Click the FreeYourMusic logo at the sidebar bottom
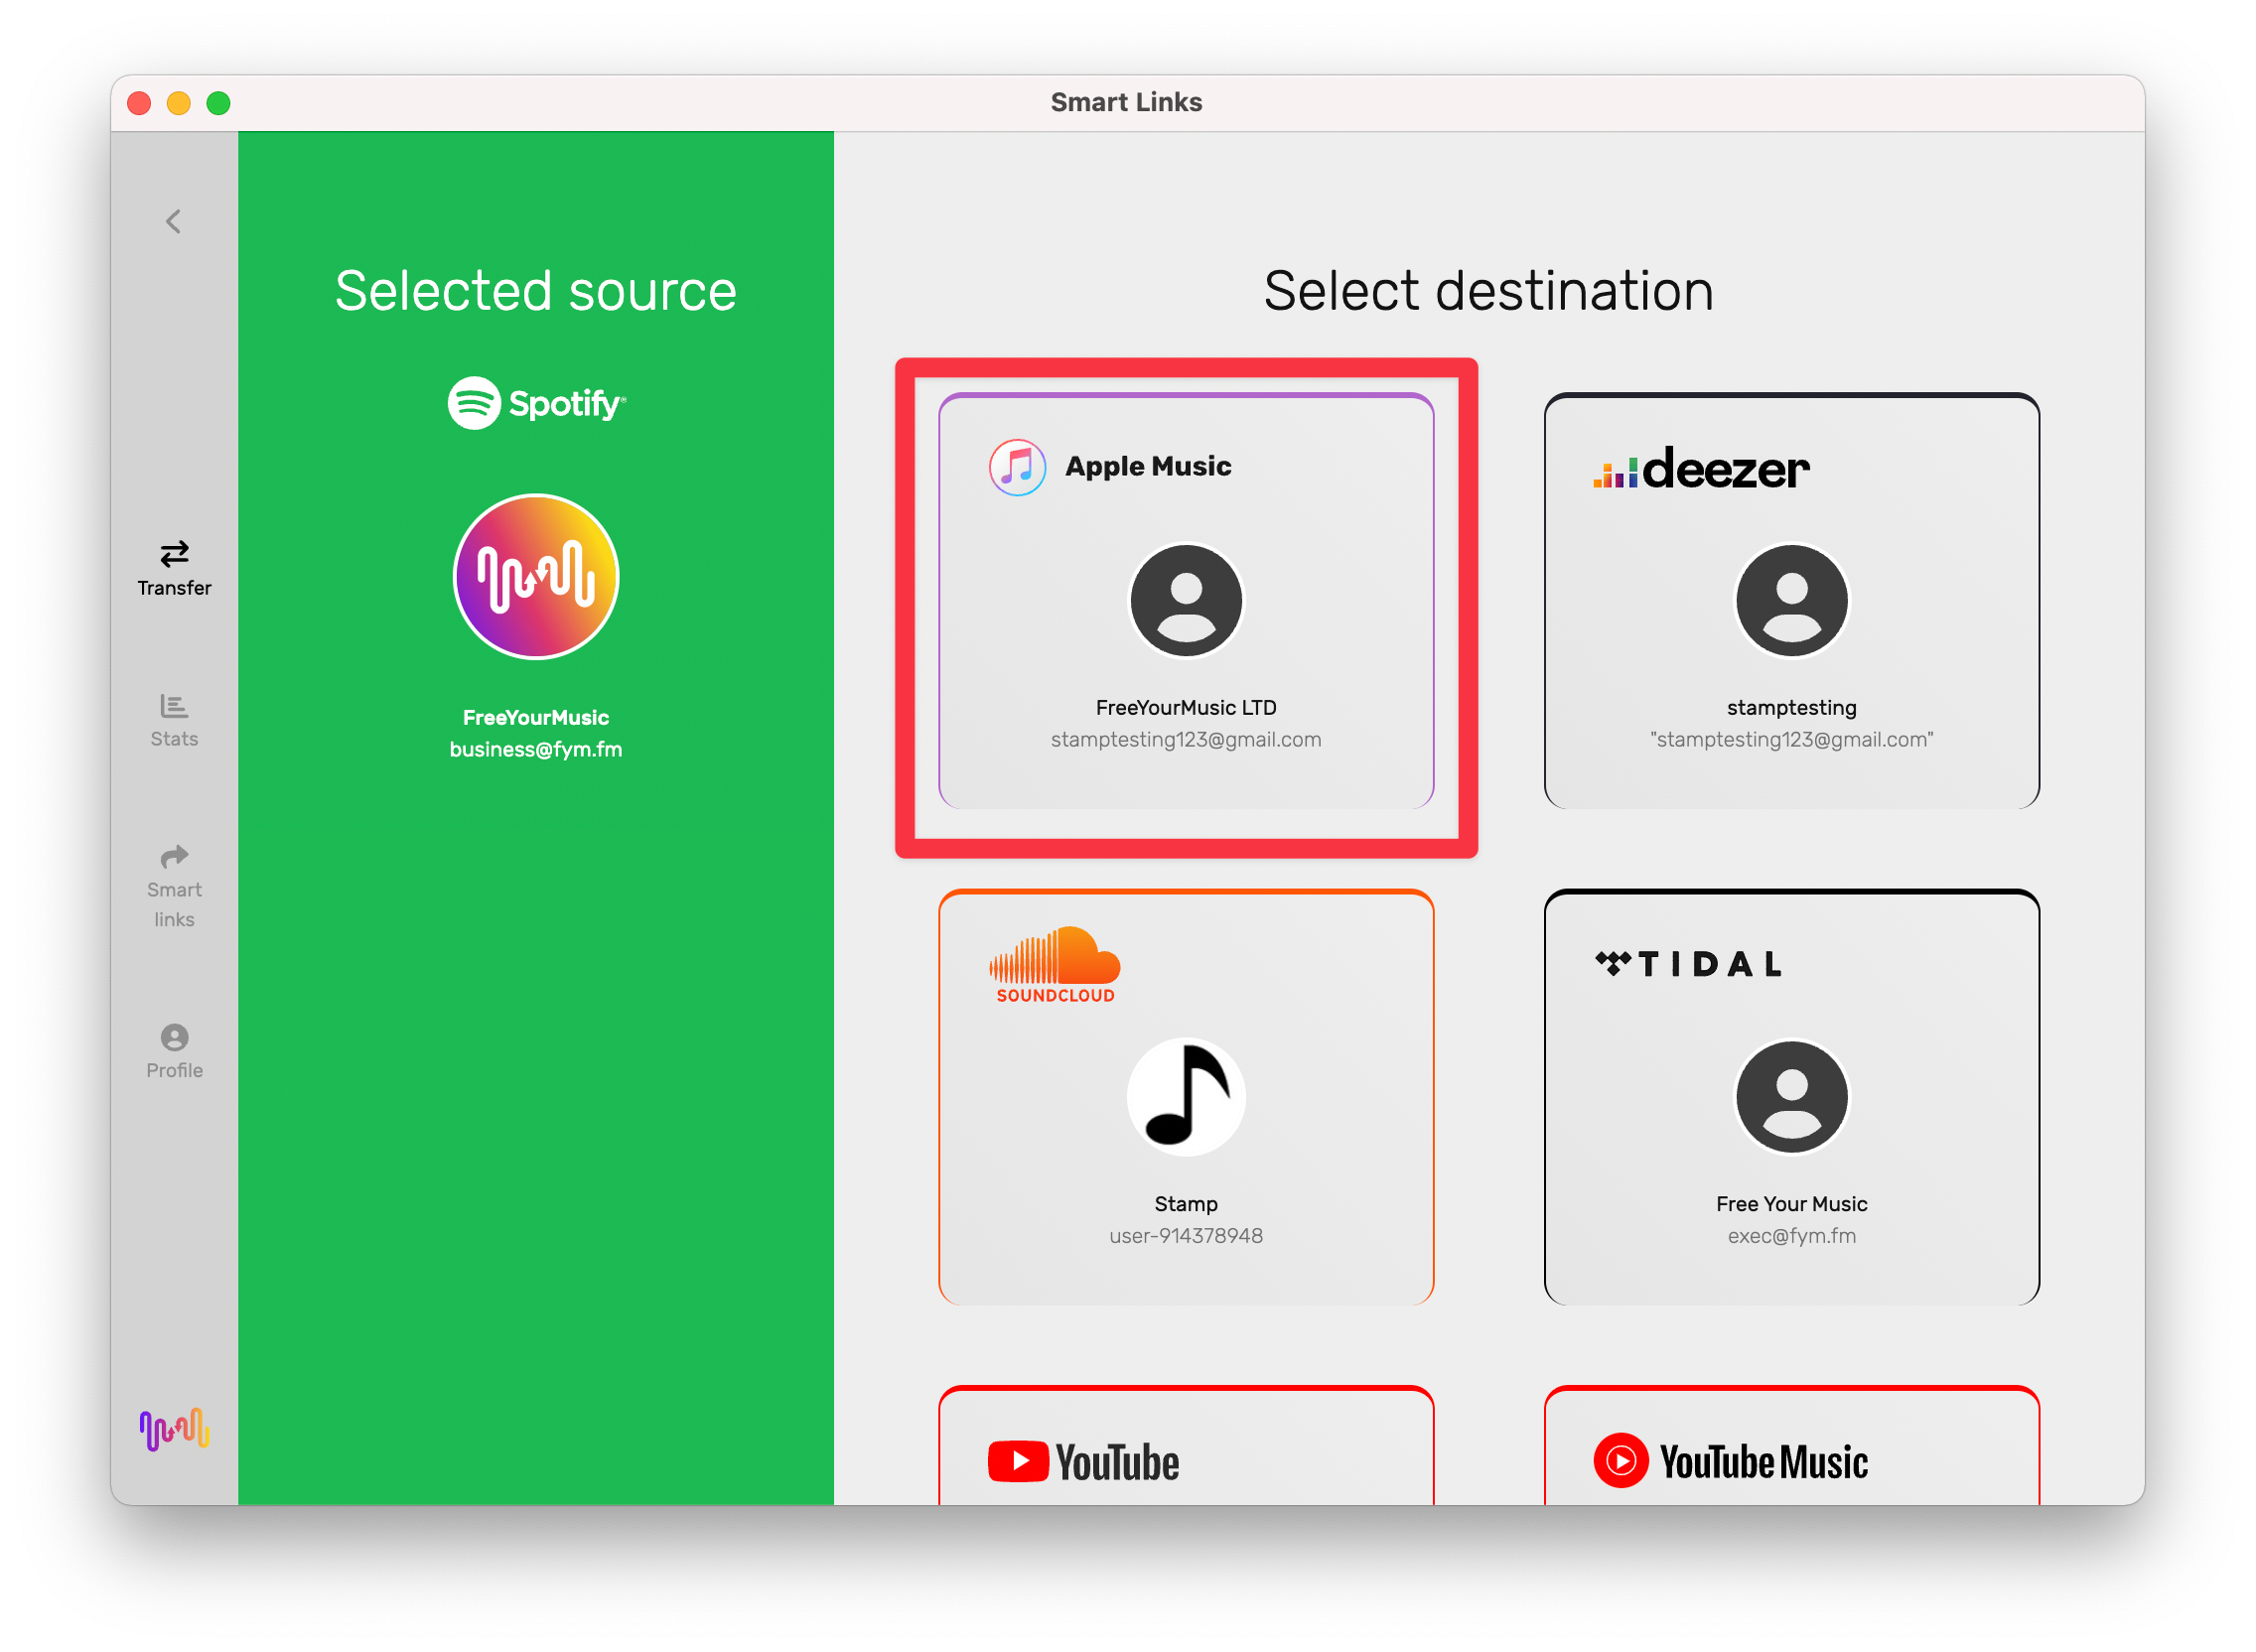This screenshot has height=1652, width=2256. click(174, 1430)
